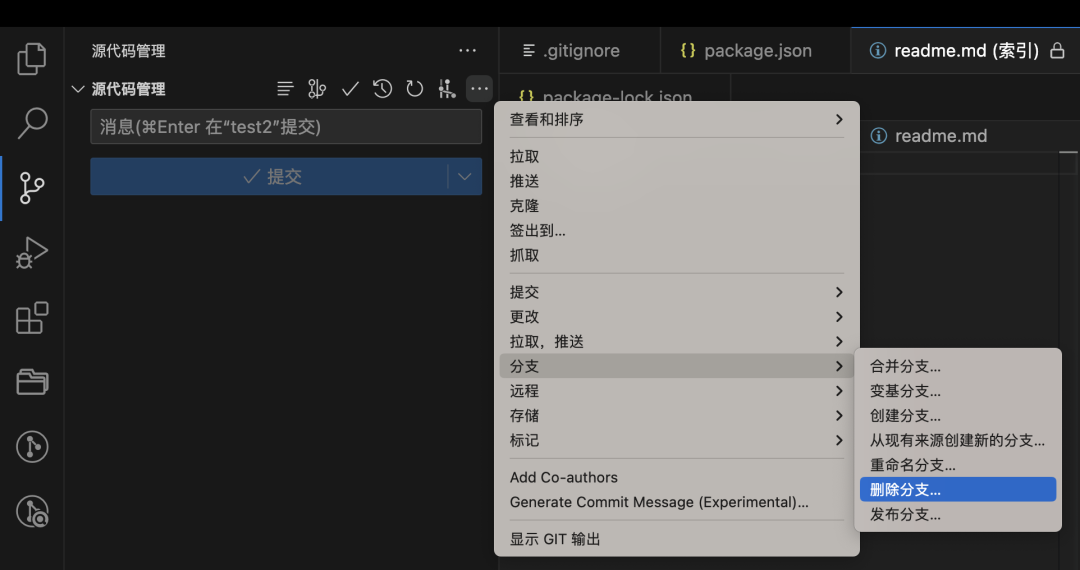Open the Explorer view in activity bar

[32, 59]
